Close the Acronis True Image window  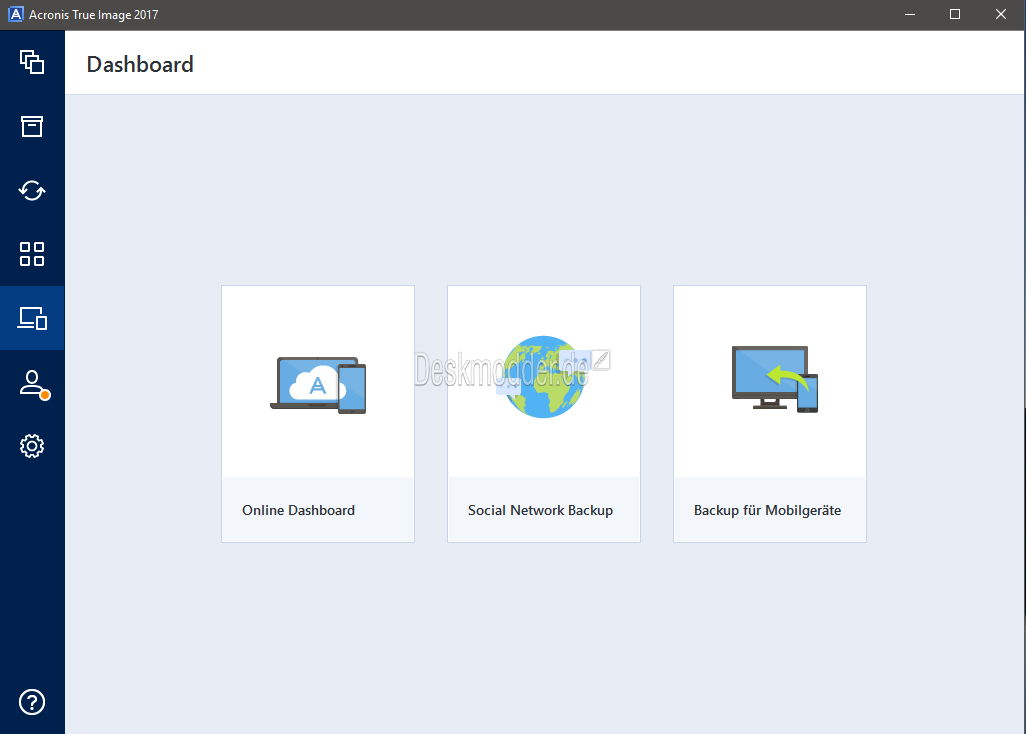1001,14
